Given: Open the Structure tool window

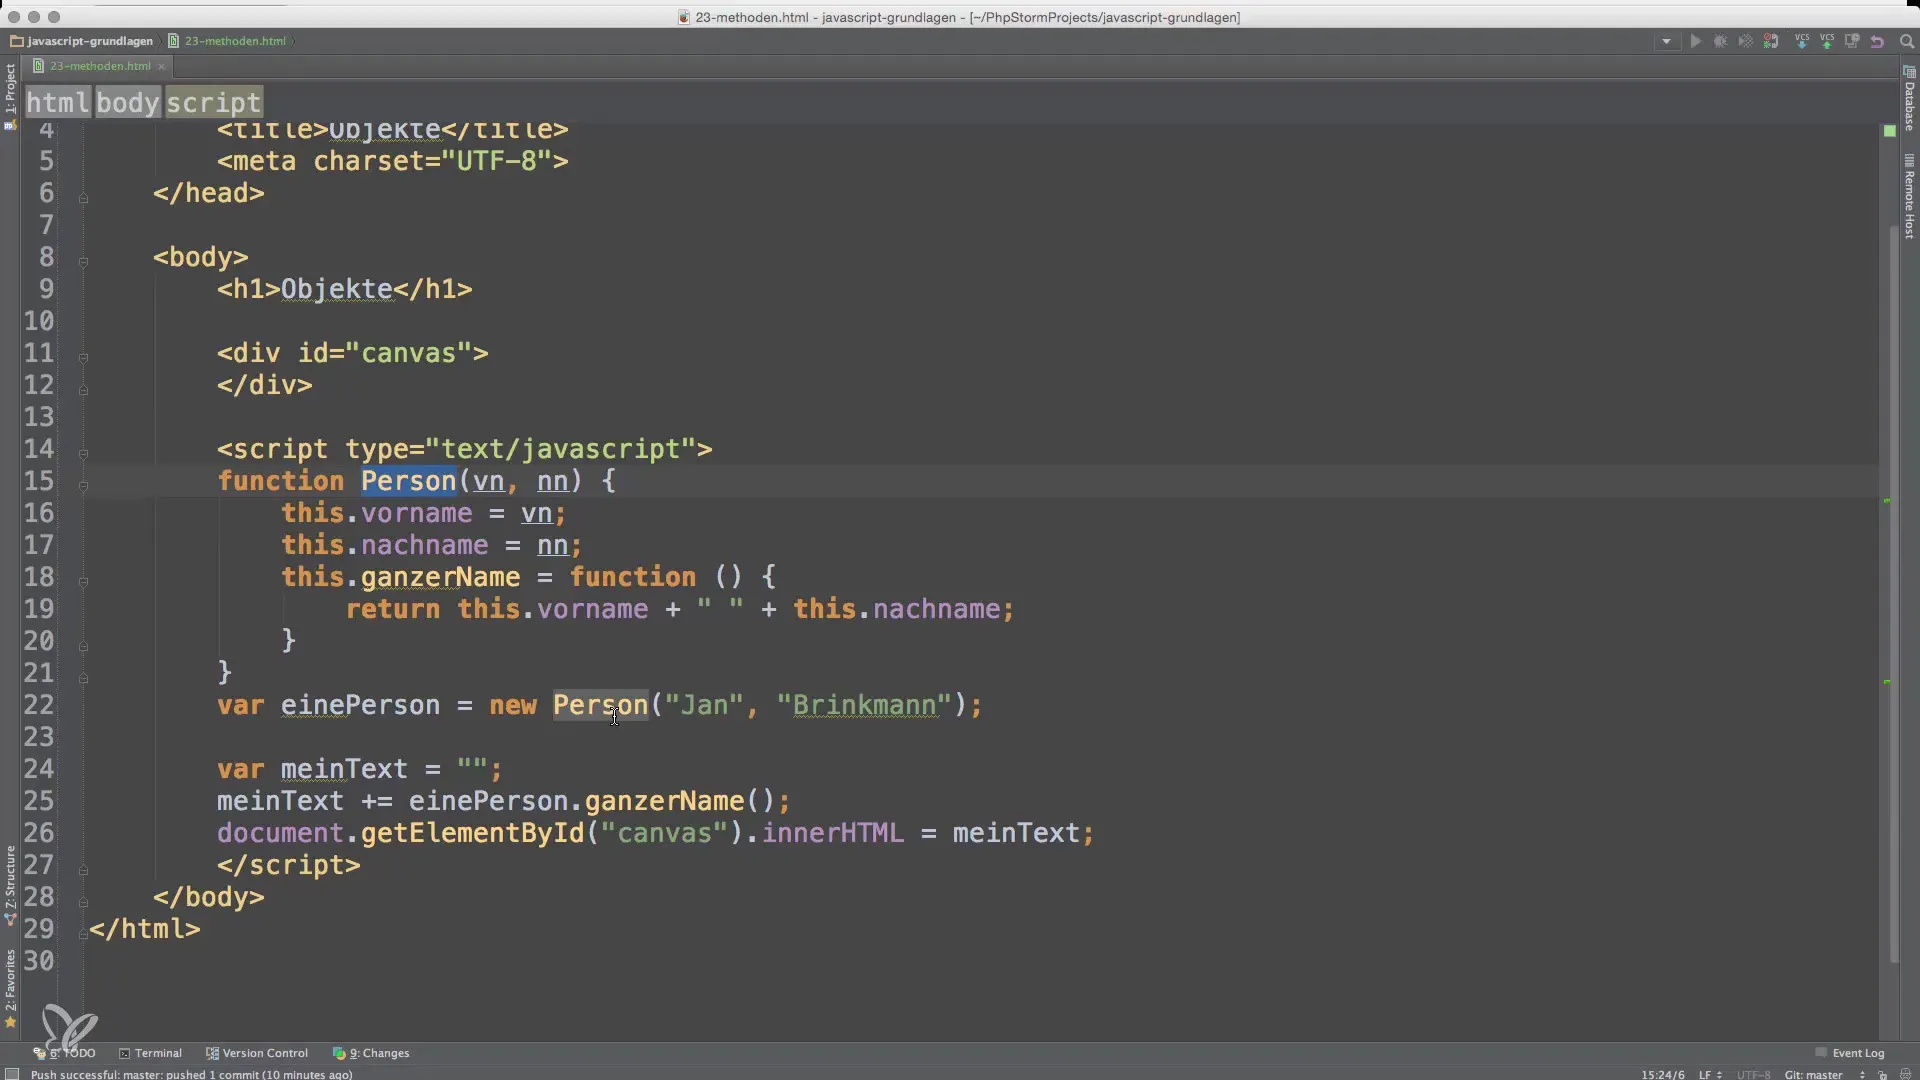Looking at the screenshot, I should [10, 884].
